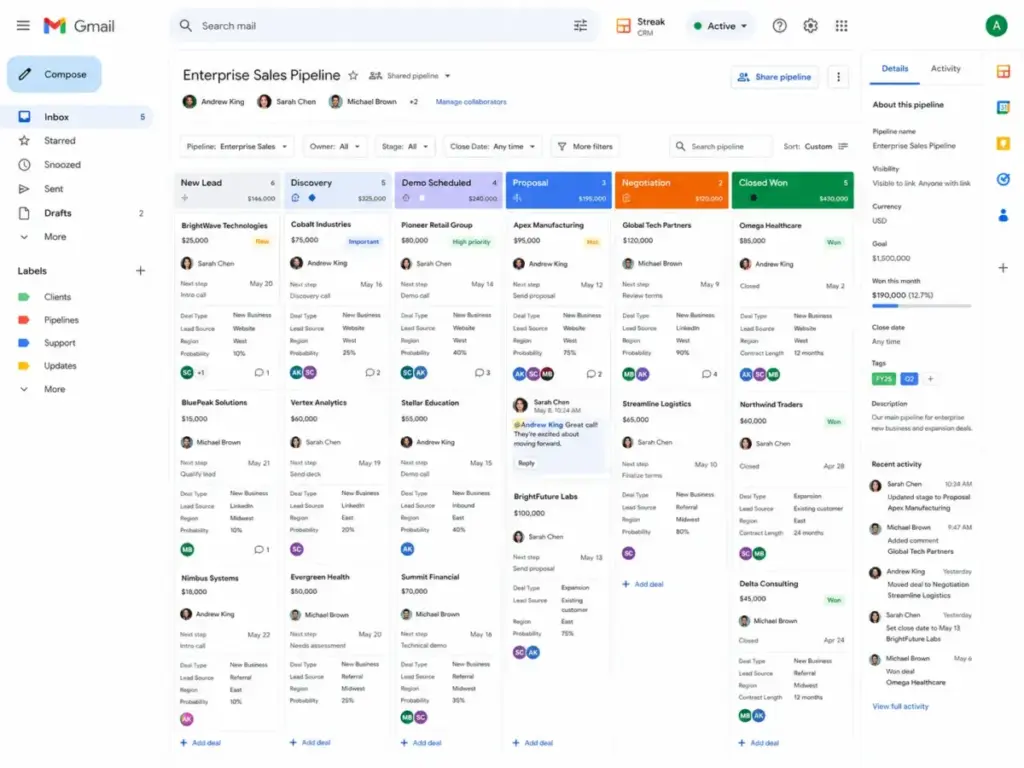The width and height of the screenshot is (1024, 768).
Task: Click the +2 collaborators badge
Action: (x=413, y=102)
